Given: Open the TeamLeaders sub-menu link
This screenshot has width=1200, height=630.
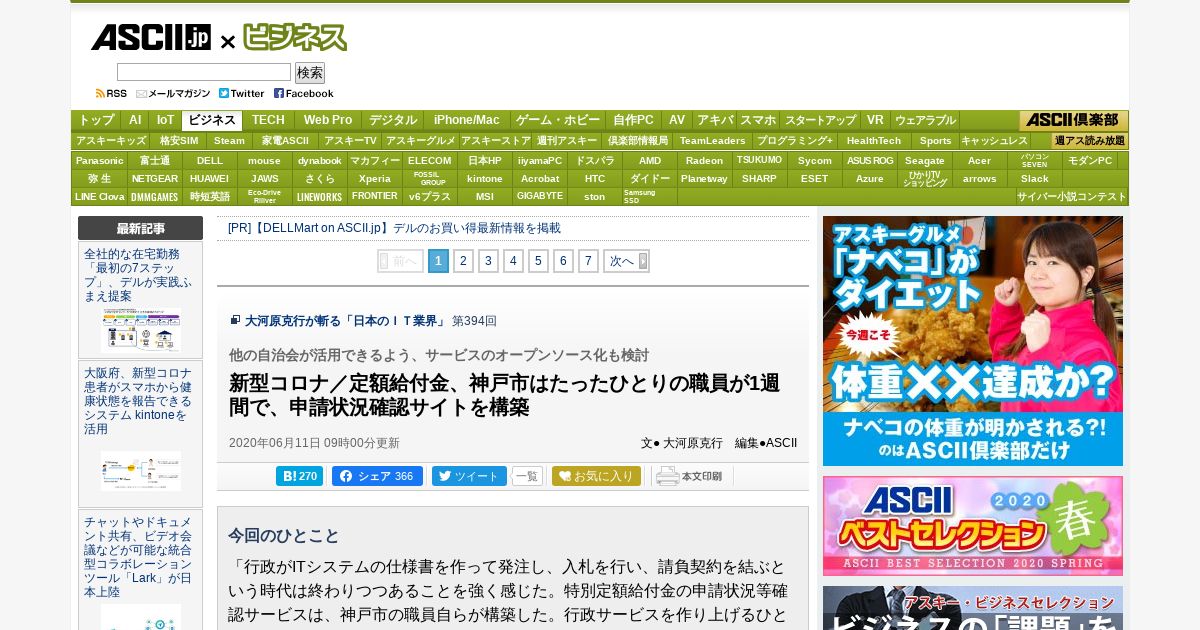Looking at the screenshot, I should coord(712,141).
